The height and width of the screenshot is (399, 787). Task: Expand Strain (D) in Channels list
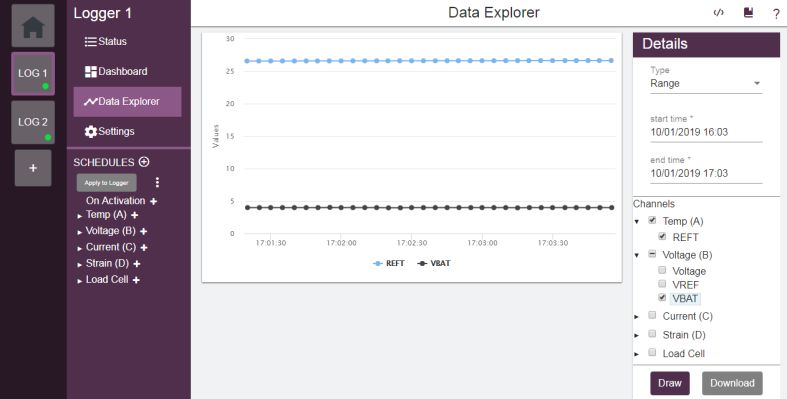636,335
